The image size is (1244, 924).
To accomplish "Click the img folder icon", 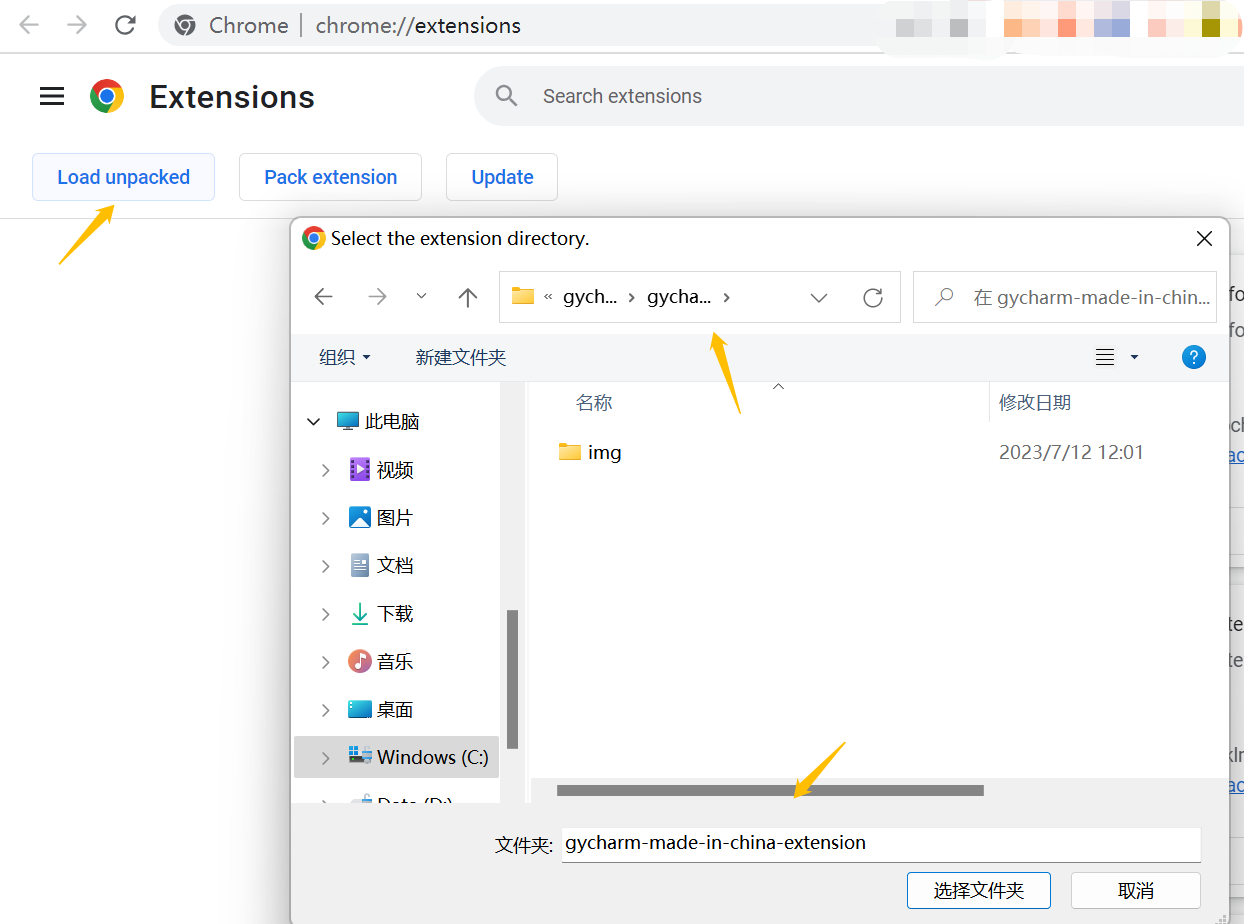I will pos(570,452).
